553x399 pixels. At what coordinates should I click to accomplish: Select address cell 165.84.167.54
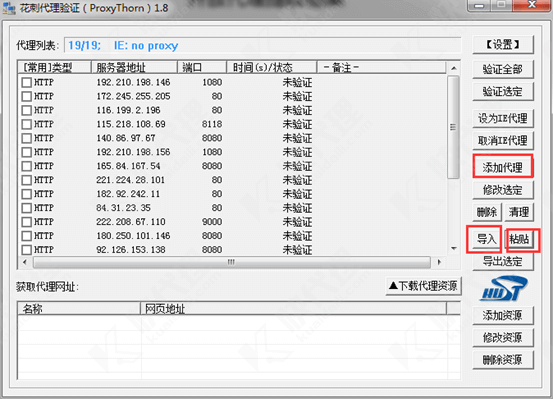[x=128, y=166]
